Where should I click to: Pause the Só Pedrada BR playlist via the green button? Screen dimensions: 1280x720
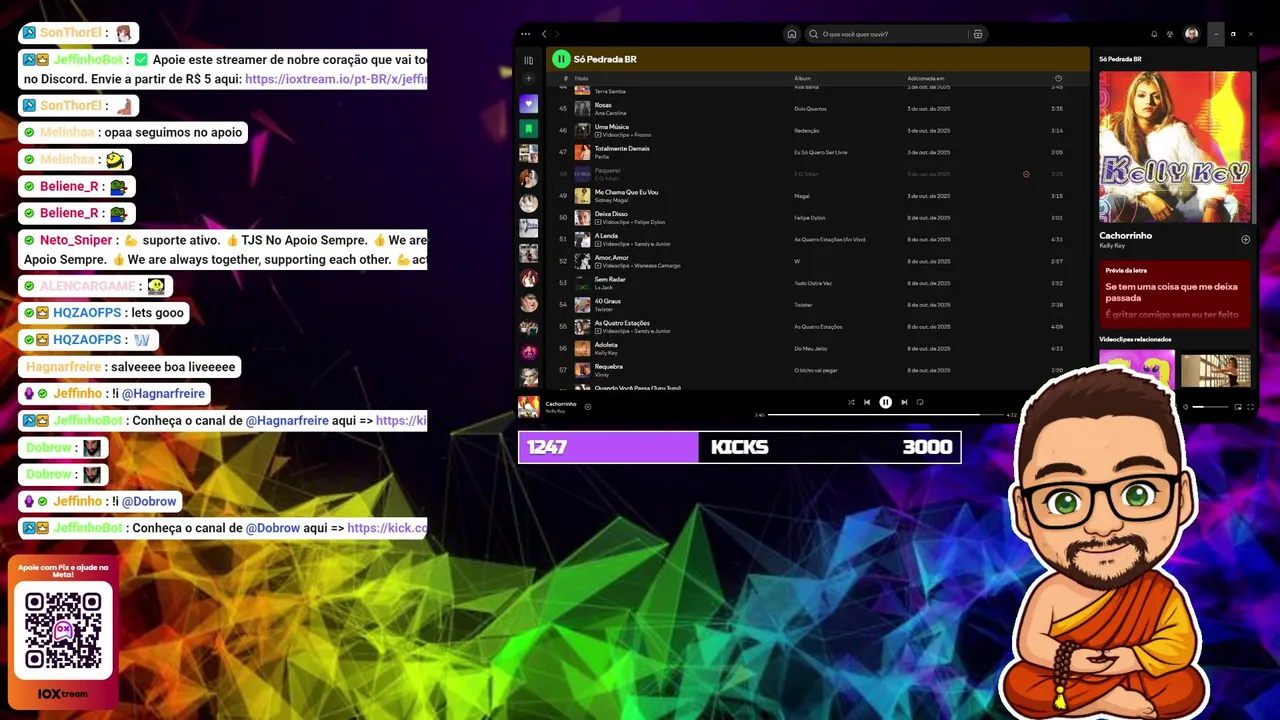(x=561, y=59)
